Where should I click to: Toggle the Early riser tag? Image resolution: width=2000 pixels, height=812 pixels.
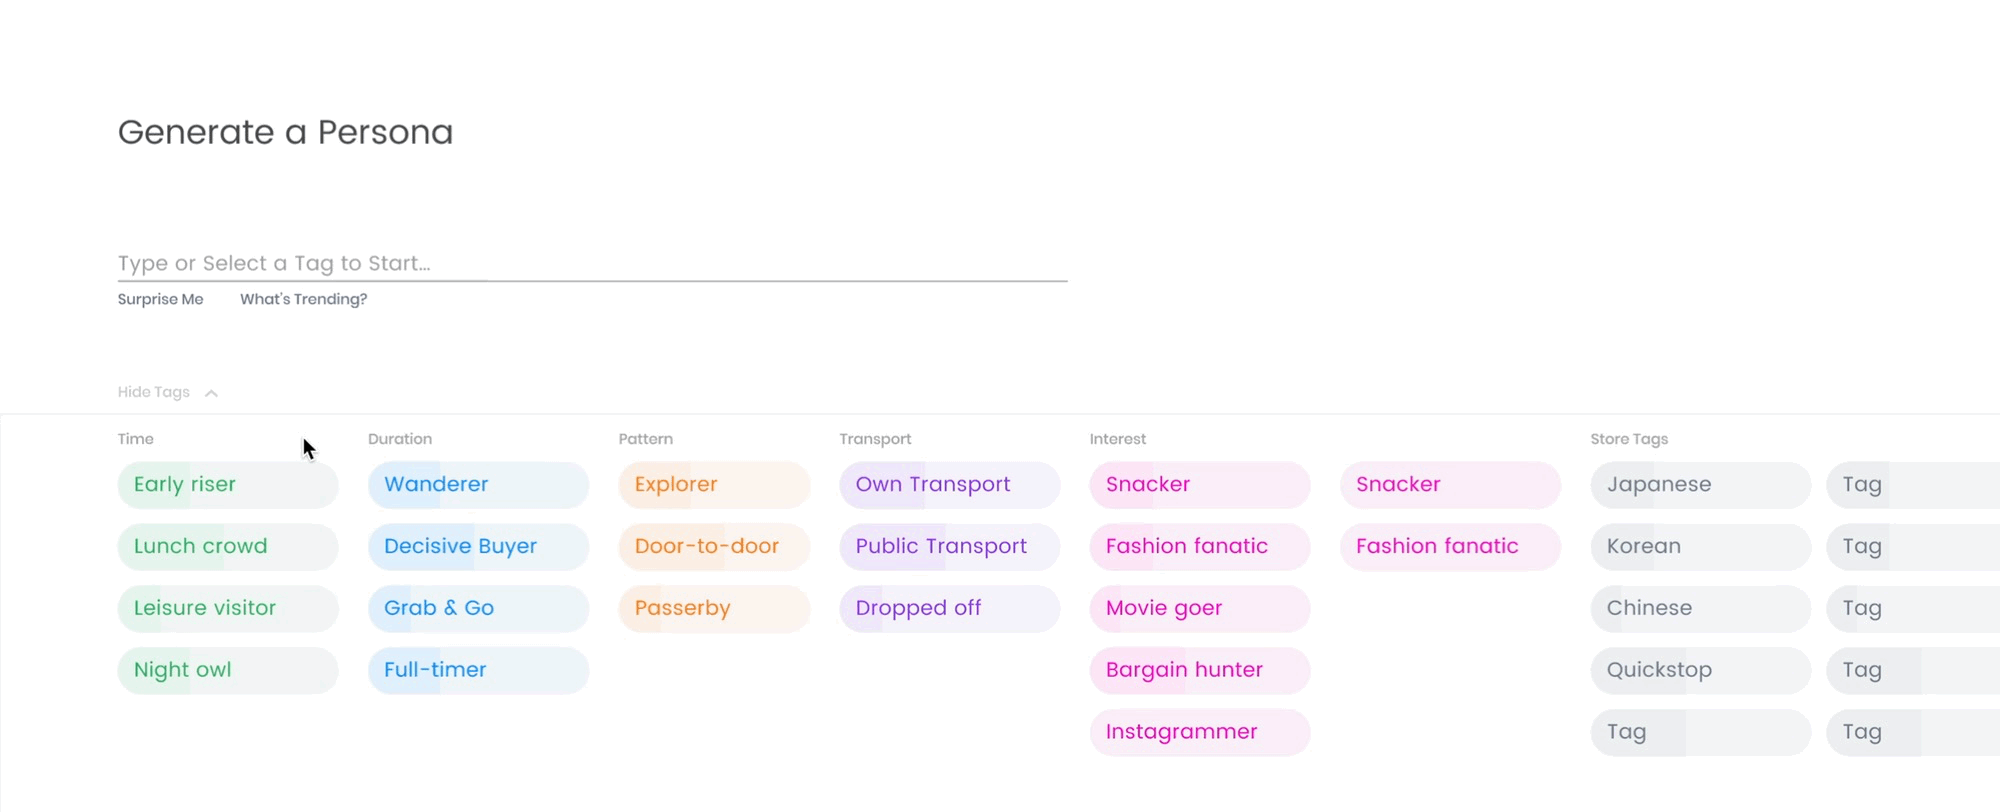[227, 485]
